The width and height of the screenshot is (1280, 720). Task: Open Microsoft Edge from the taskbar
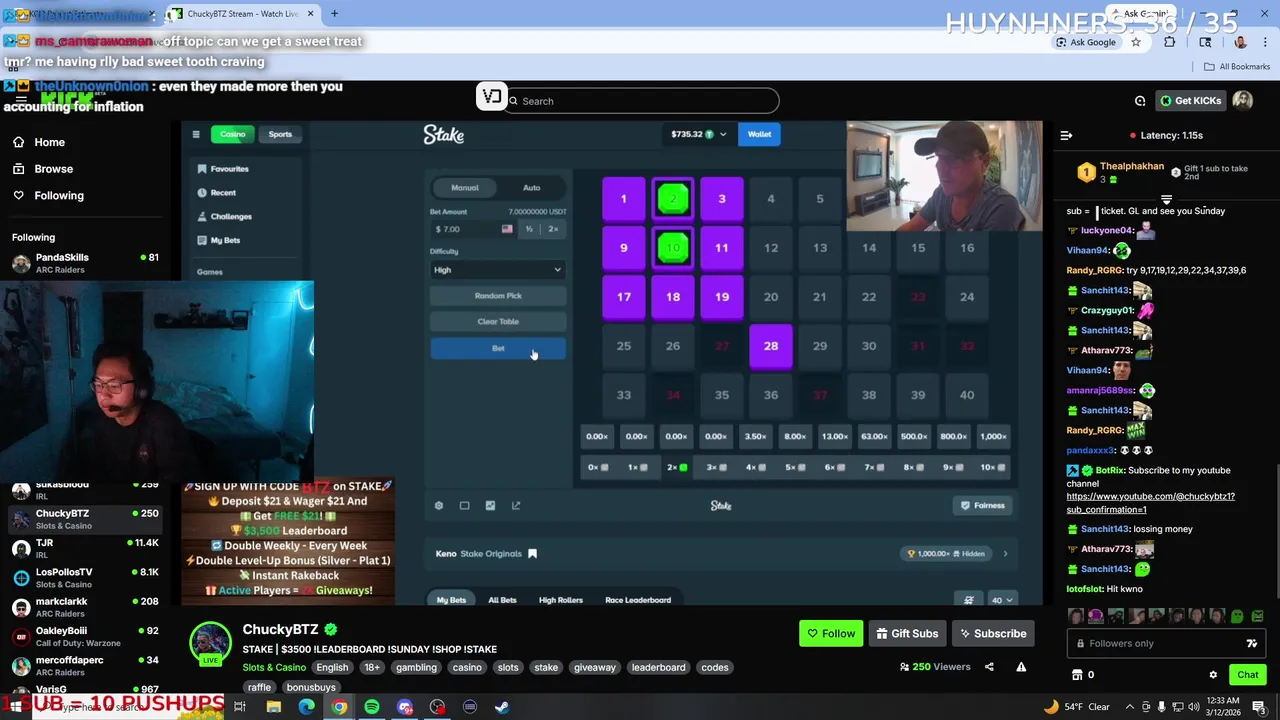[306, 707]
